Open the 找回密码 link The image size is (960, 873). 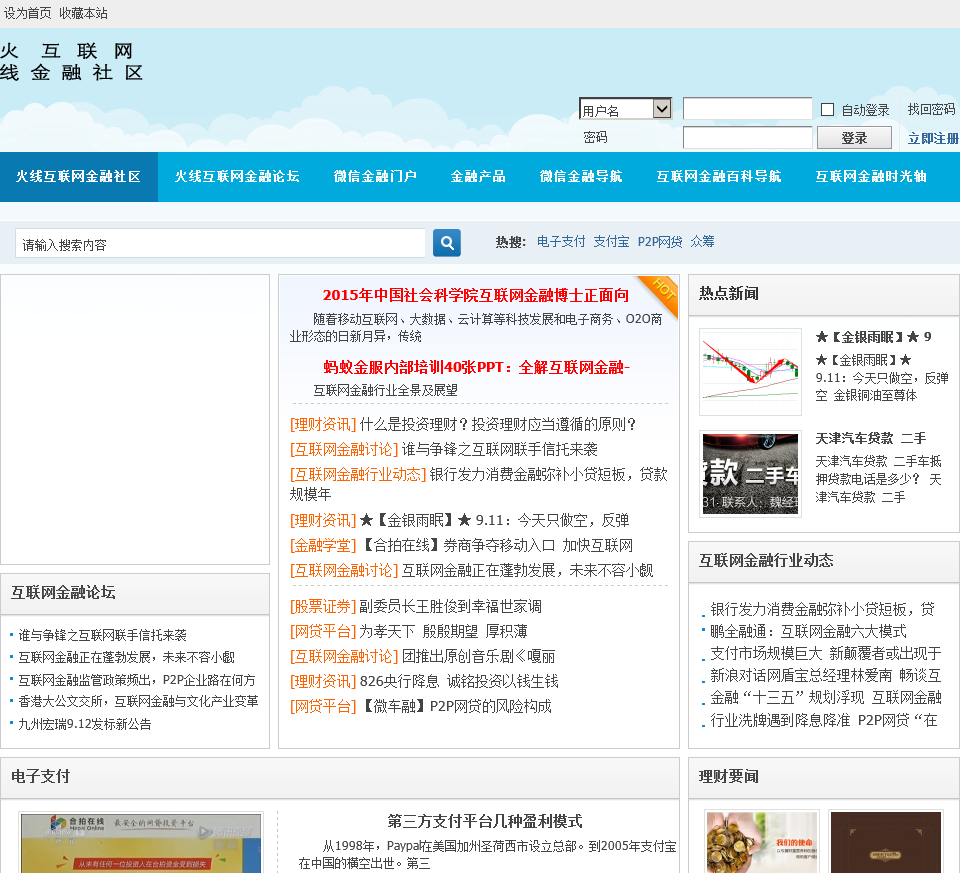coord(931,110)
